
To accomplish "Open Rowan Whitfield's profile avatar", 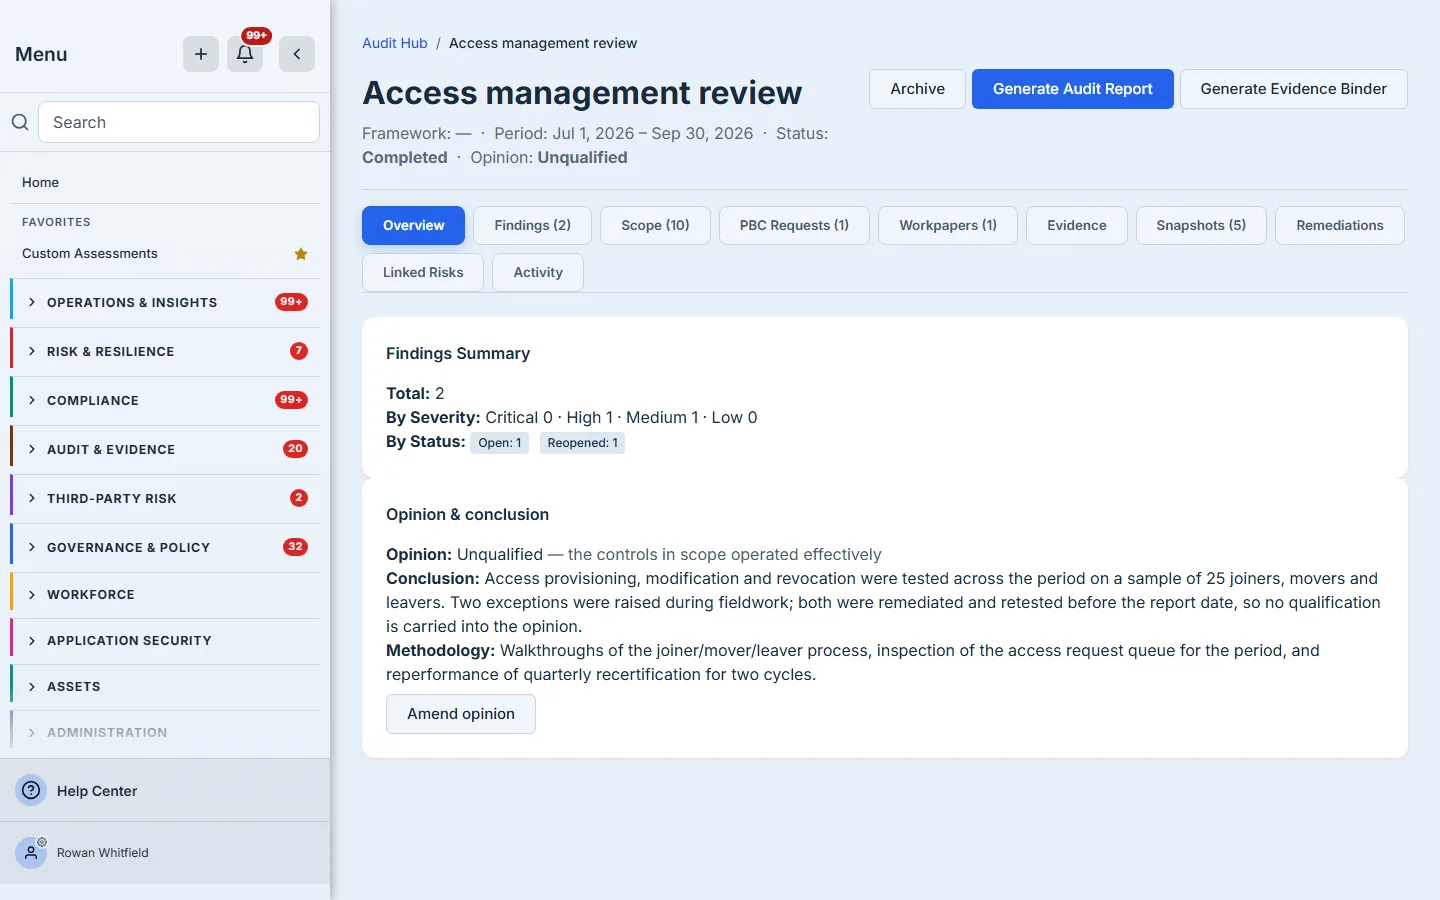I will click(x=31, y=853).
